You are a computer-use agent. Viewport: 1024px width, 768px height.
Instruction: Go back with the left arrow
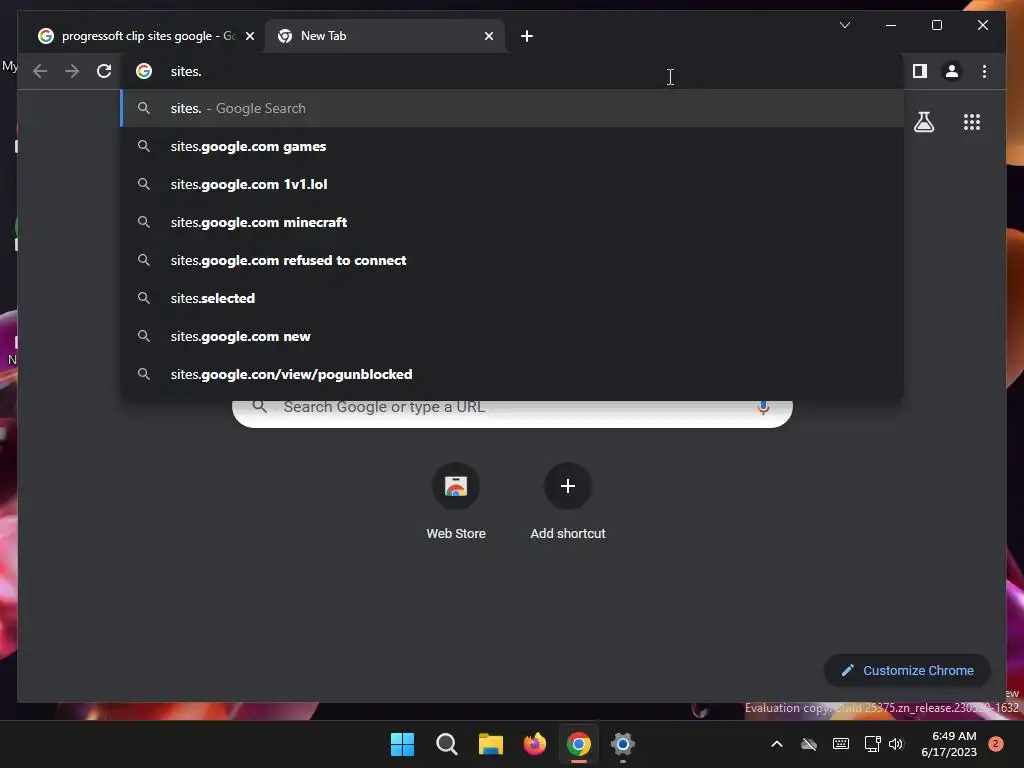[x=40, y=71]
